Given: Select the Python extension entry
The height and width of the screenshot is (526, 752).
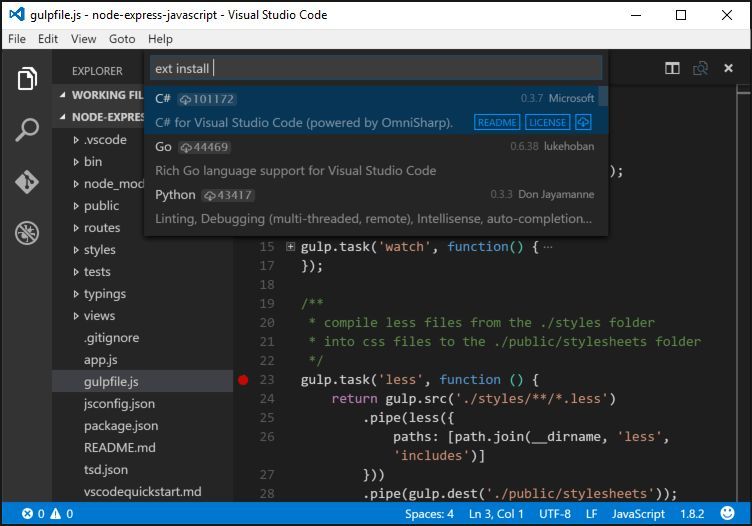Looking at the screenshot, I should [375, 207].
